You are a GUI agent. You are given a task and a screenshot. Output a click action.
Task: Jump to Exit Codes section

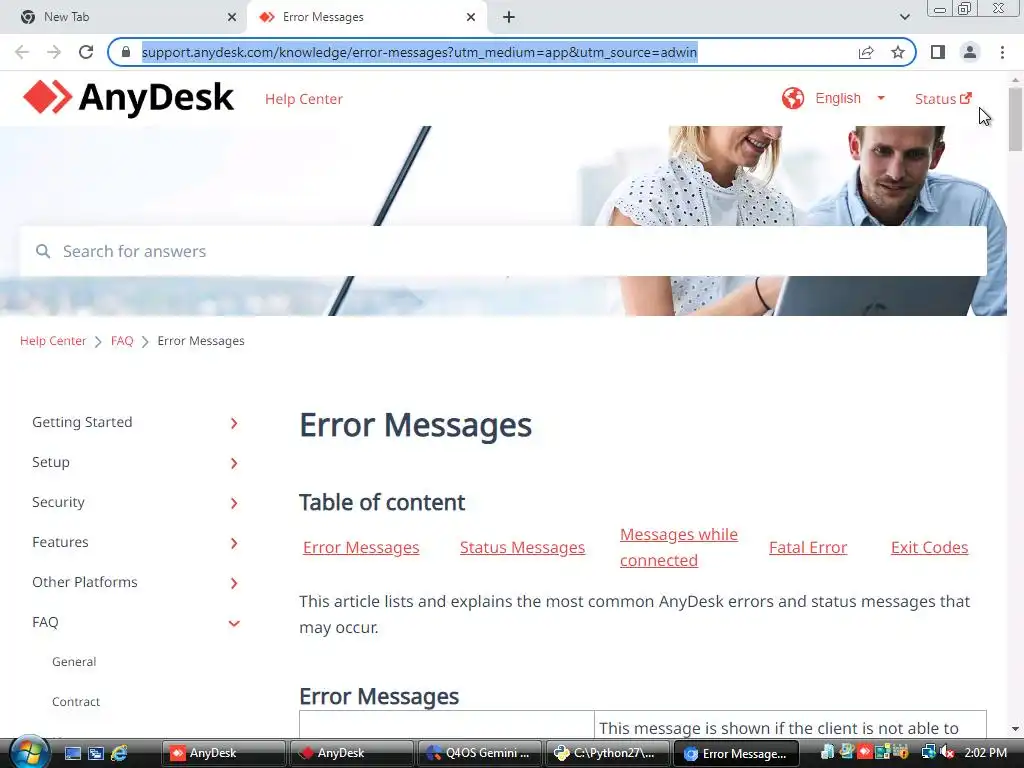pyautogui.click(x=929, y=547)
